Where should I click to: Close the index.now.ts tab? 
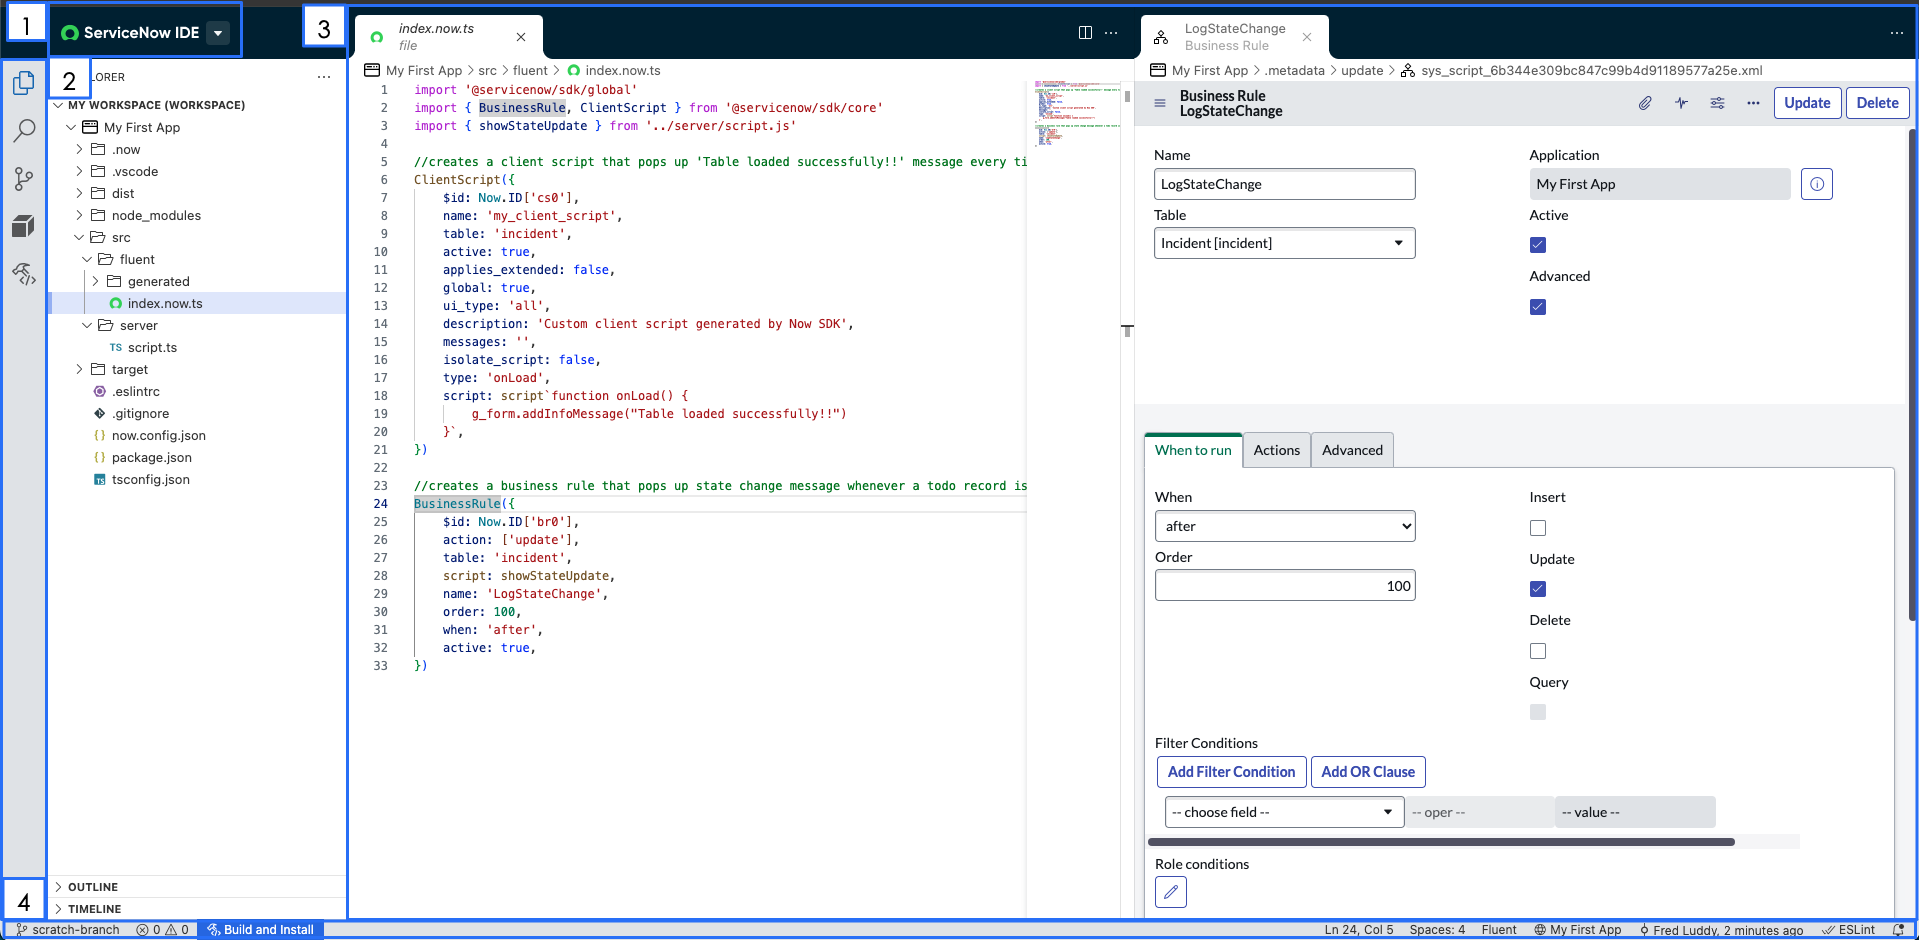521,37
